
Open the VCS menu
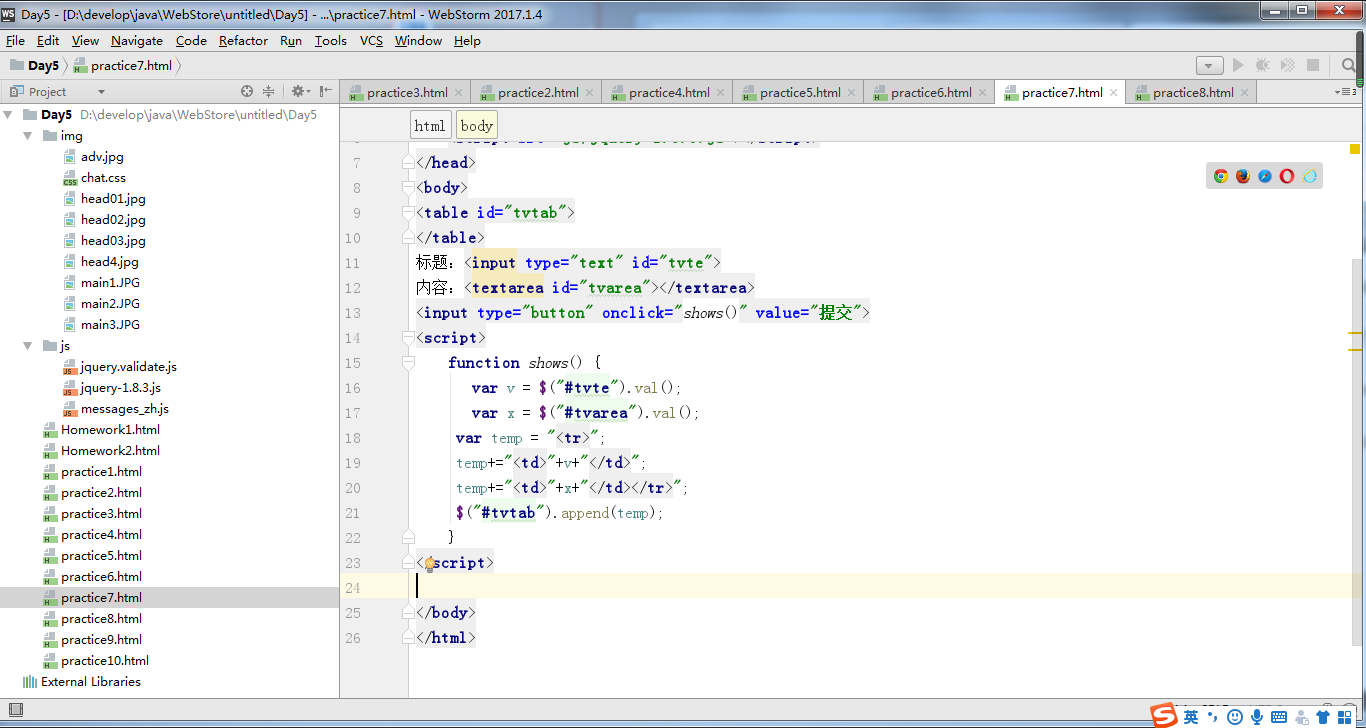click(x=371, y=41)
